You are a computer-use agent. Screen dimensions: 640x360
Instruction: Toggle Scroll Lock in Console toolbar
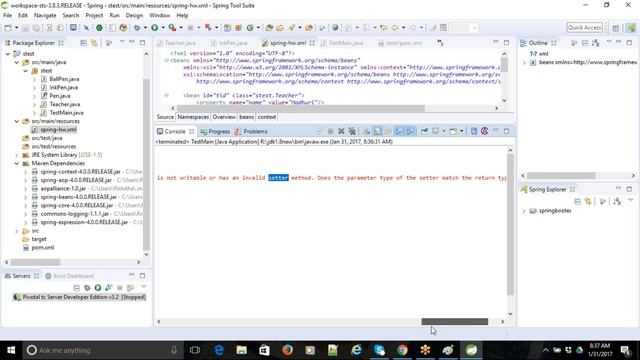click(x=378, y=131)
